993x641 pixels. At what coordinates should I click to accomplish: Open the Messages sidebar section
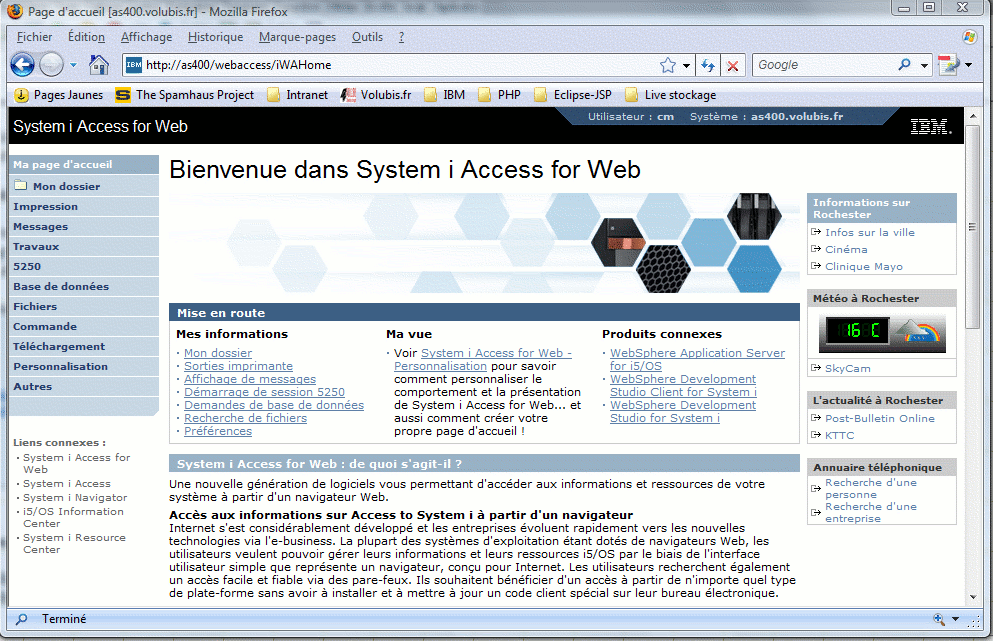click(x=84, y=227)
